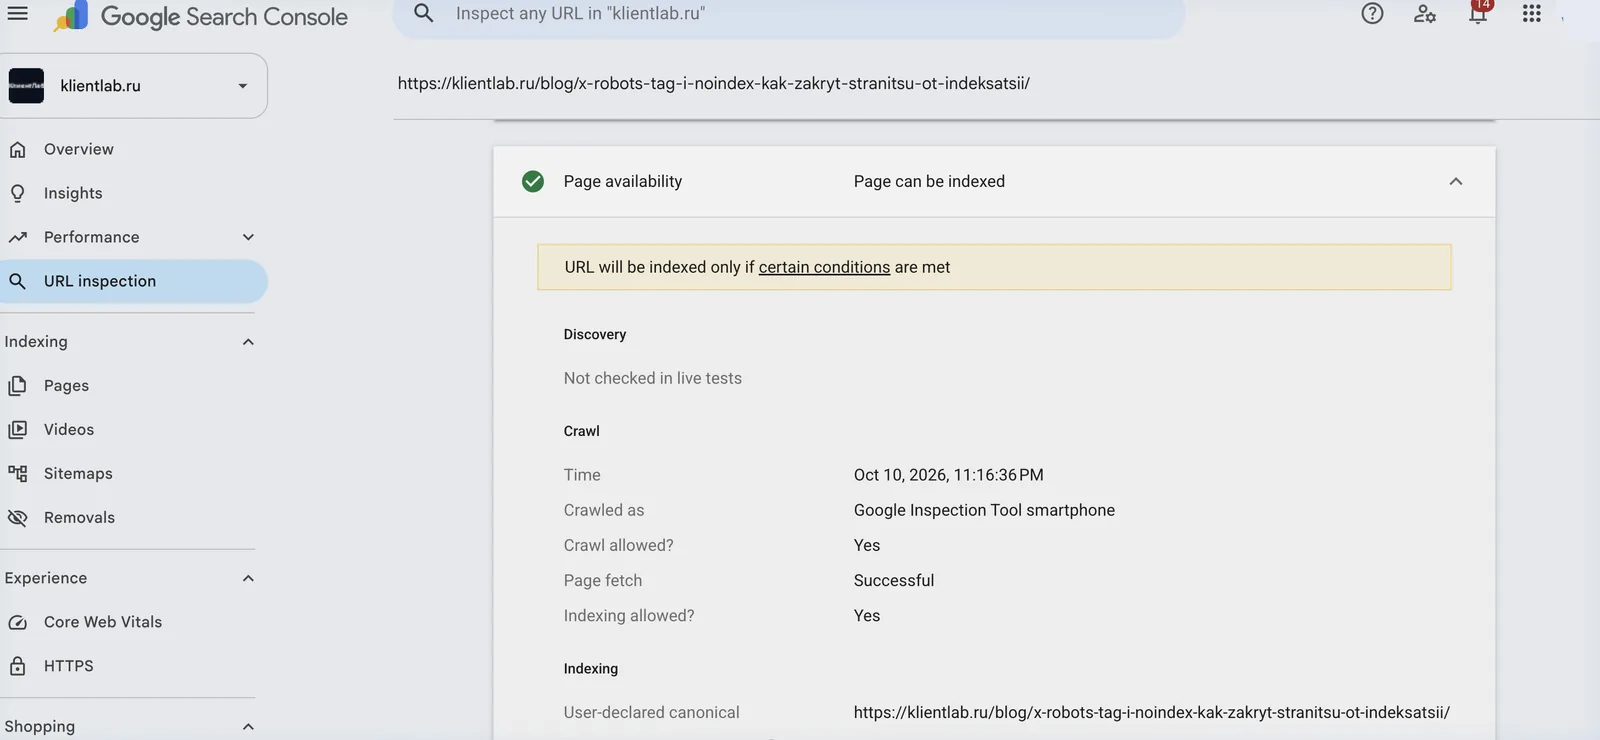Click the Insights lightbulb icon
1600x740 pixels.
tap(17, 193)
